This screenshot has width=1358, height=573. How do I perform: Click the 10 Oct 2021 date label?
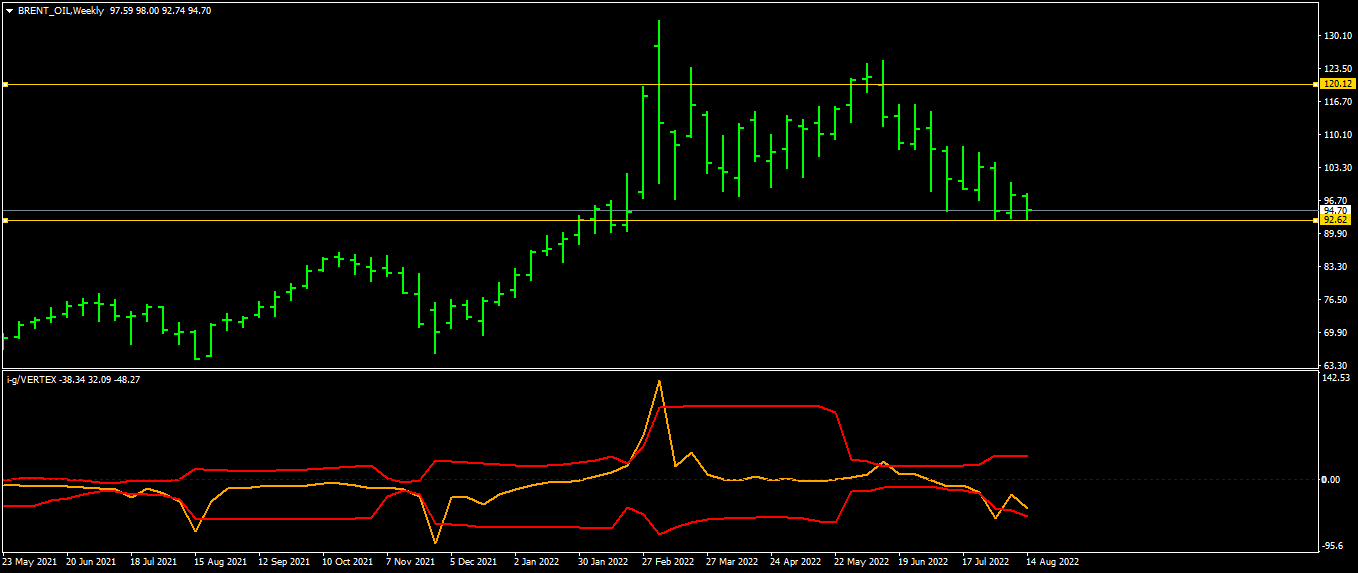[x=348, y=562]
